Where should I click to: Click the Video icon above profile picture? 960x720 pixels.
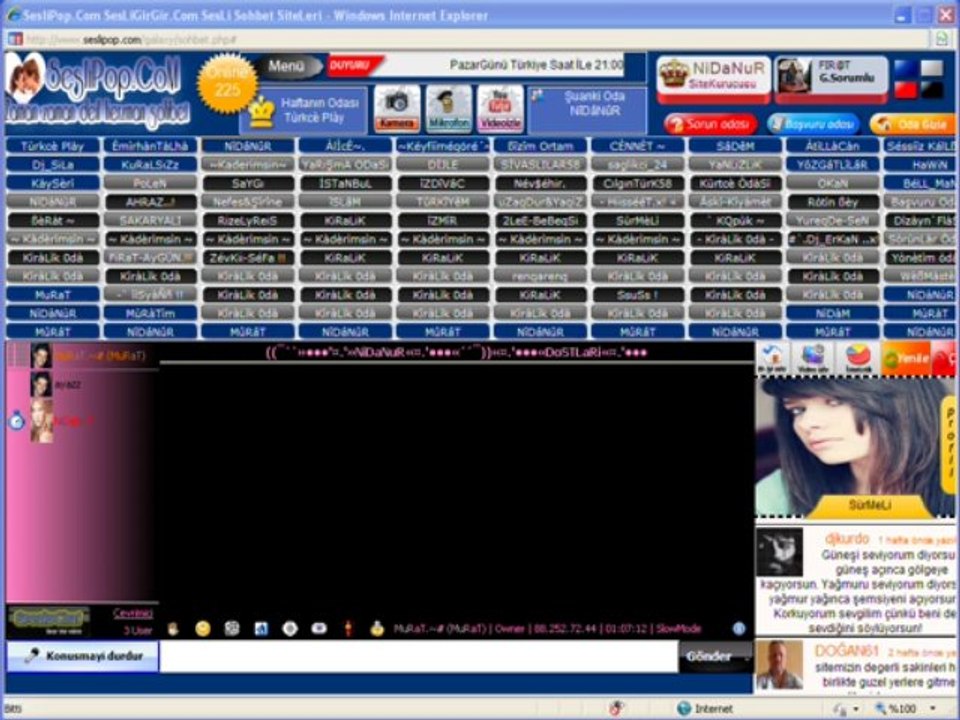coord(814,358)
